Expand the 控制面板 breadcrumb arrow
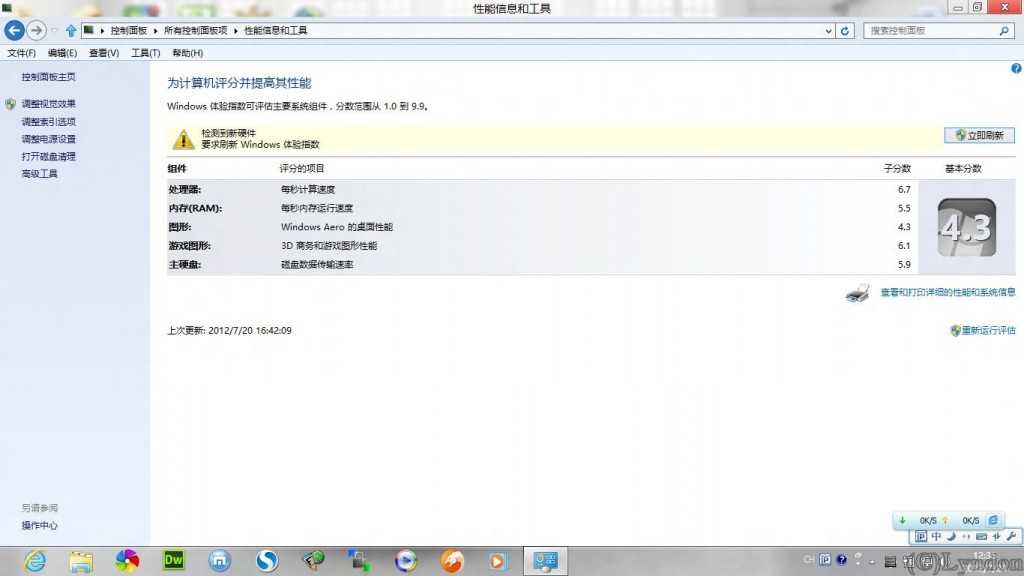The image size is (1024, 576). [x=155, y=31]
